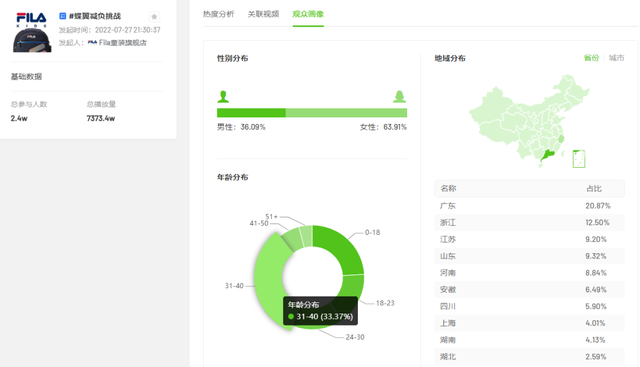Click the female portion of the gender bar
The width and height of the screenshot is (640, 367).
pyautogui.click(x=346, y=113)
